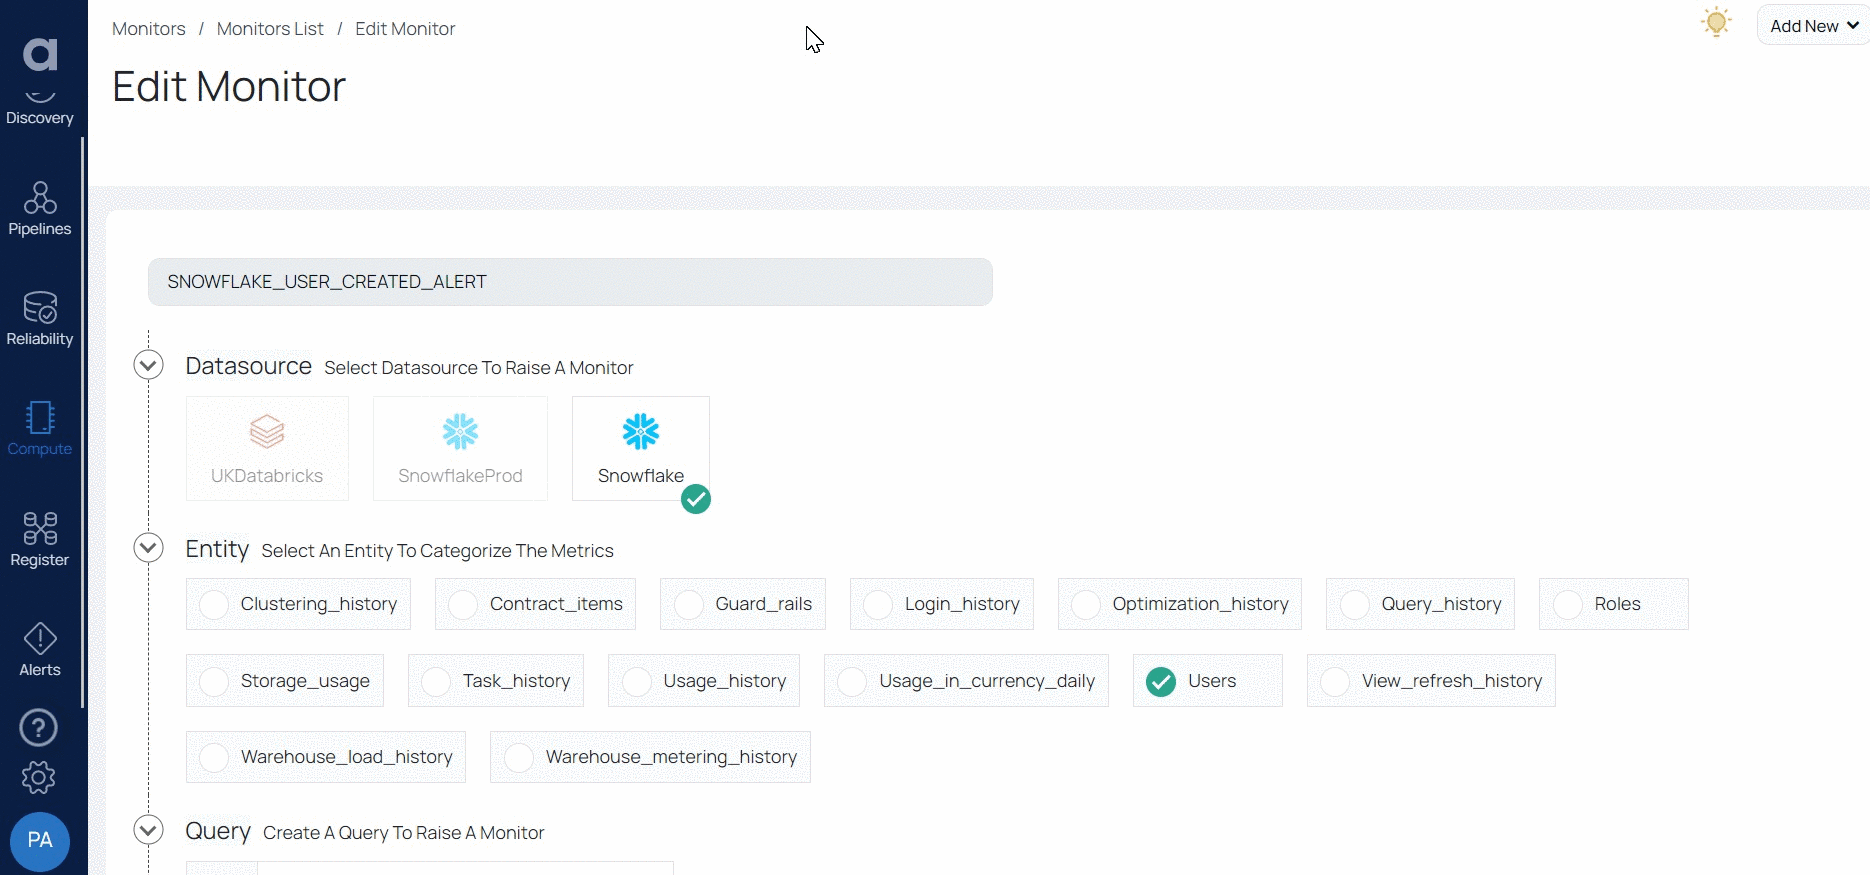Viewport: 1870px width, 875px height.
Task: Select the Snowflake datasource card
Action: coord(641,448)
